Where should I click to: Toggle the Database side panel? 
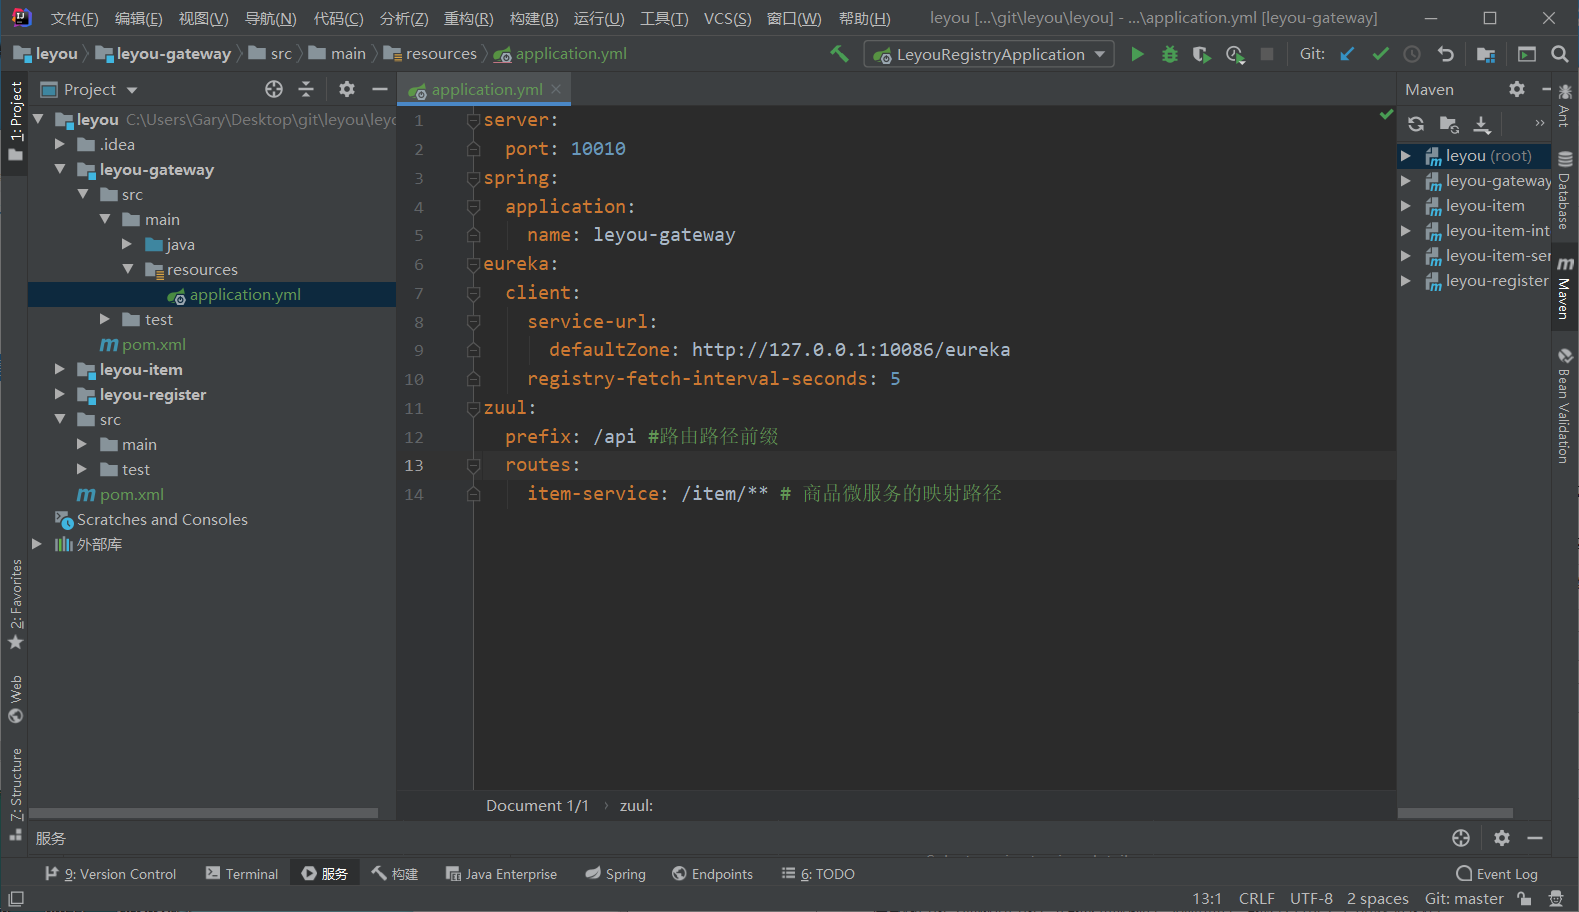click(1565, 191)
